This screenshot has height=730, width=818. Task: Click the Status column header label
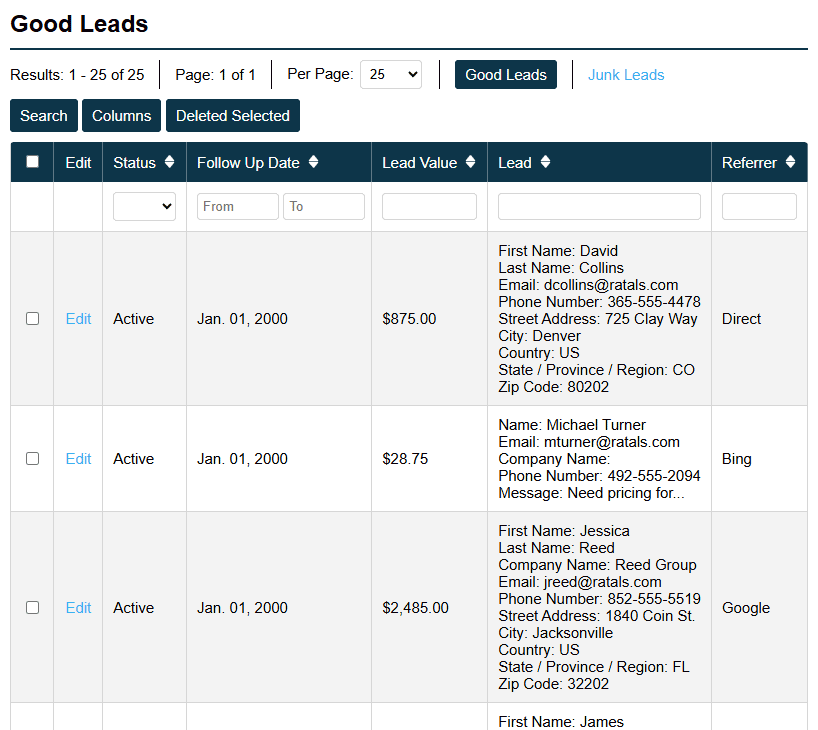click(135, 162)
